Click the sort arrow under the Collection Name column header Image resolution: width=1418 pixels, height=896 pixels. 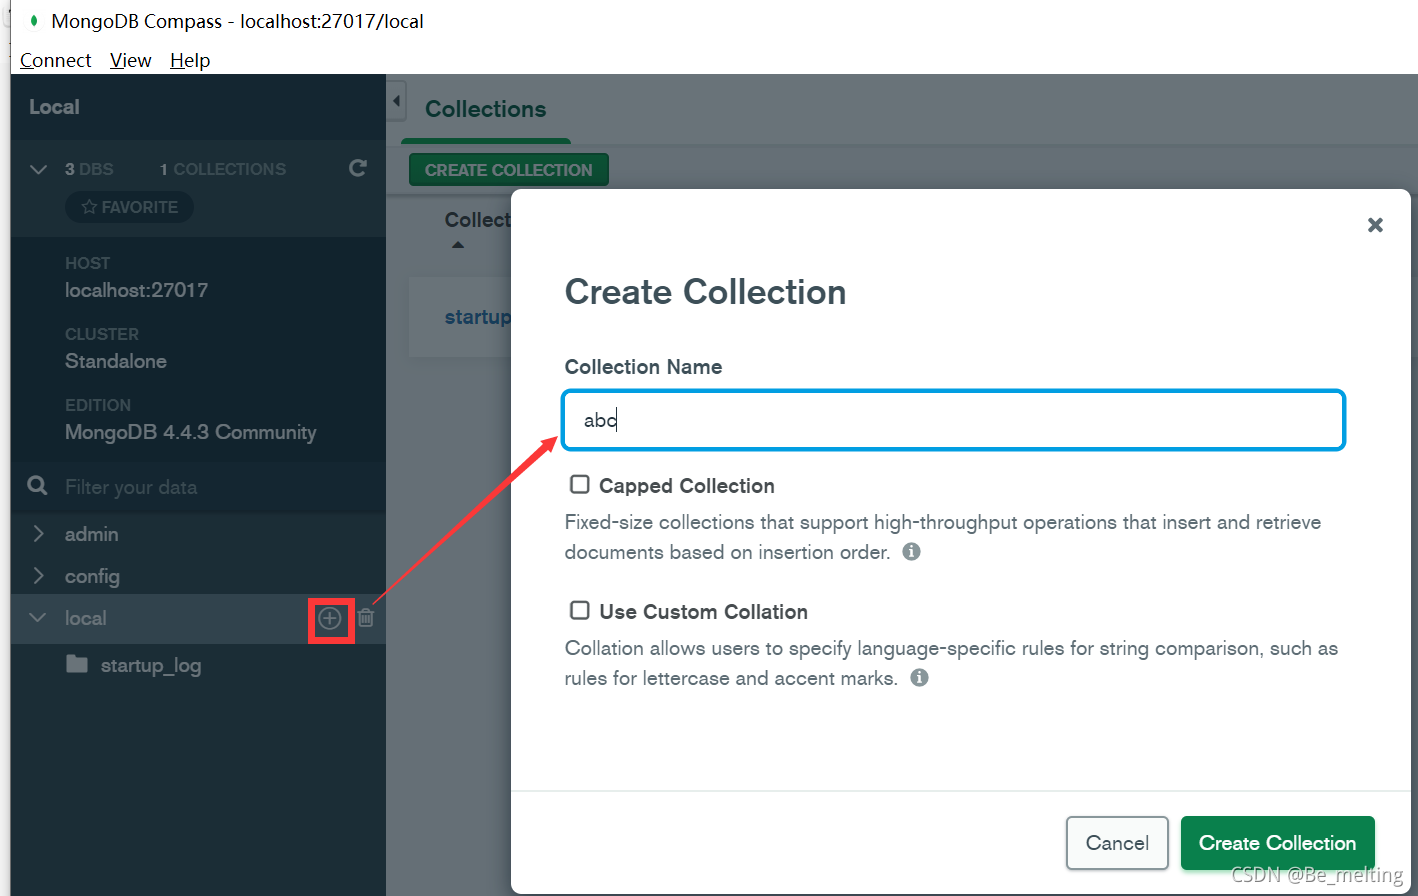(458, 245)
